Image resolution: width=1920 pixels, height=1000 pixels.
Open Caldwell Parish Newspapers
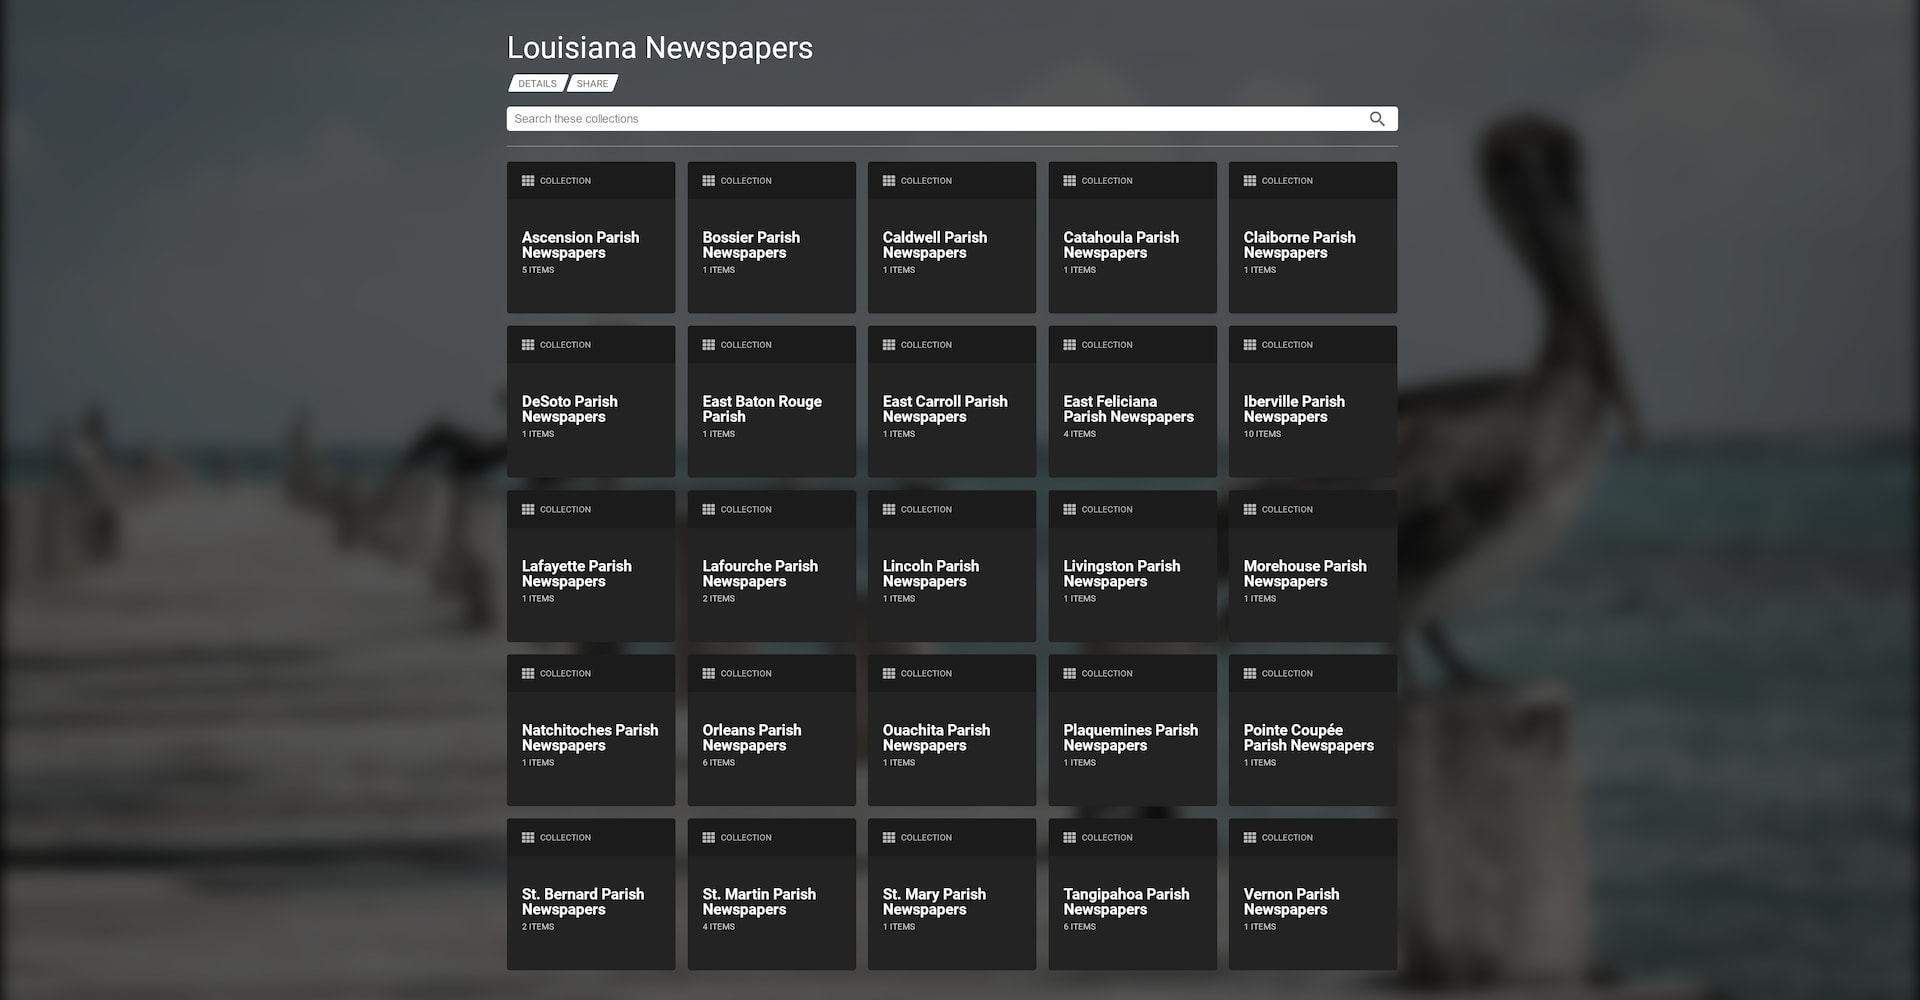click(951, 245)
